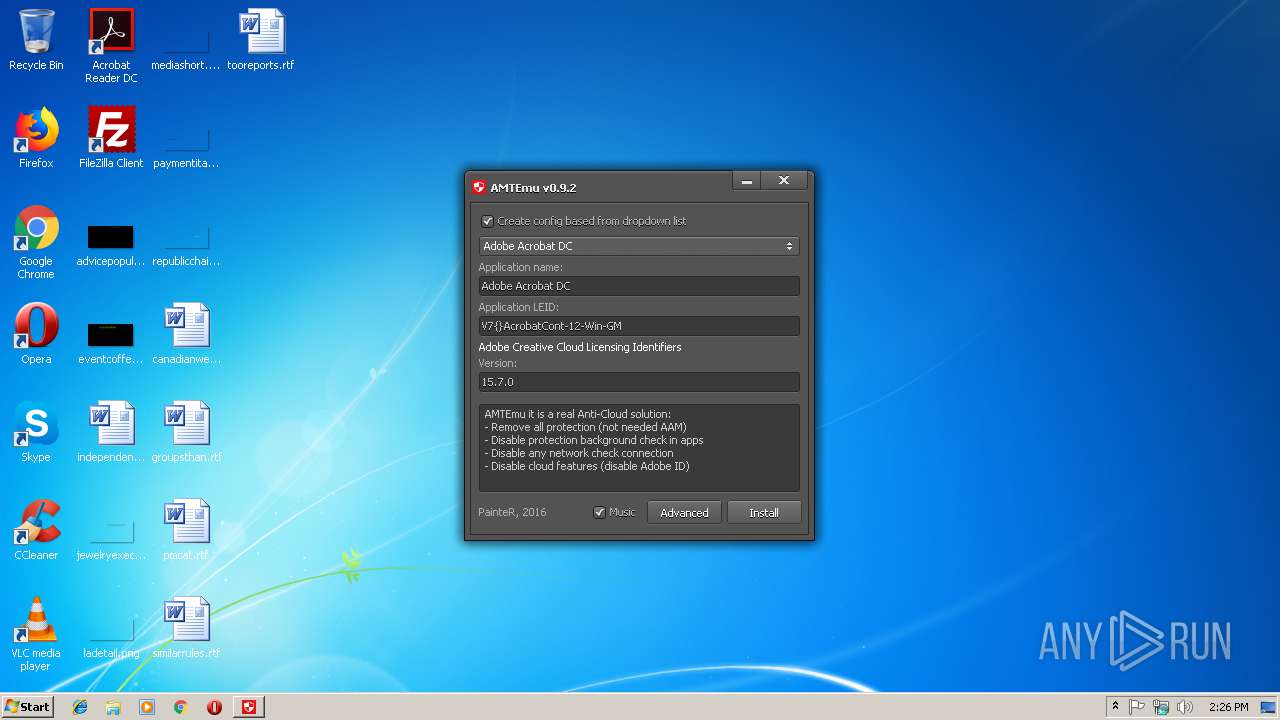Screen dimensions: 1280x720
Task: Select the eventcoffe desktop file
Action: (111, 340)
